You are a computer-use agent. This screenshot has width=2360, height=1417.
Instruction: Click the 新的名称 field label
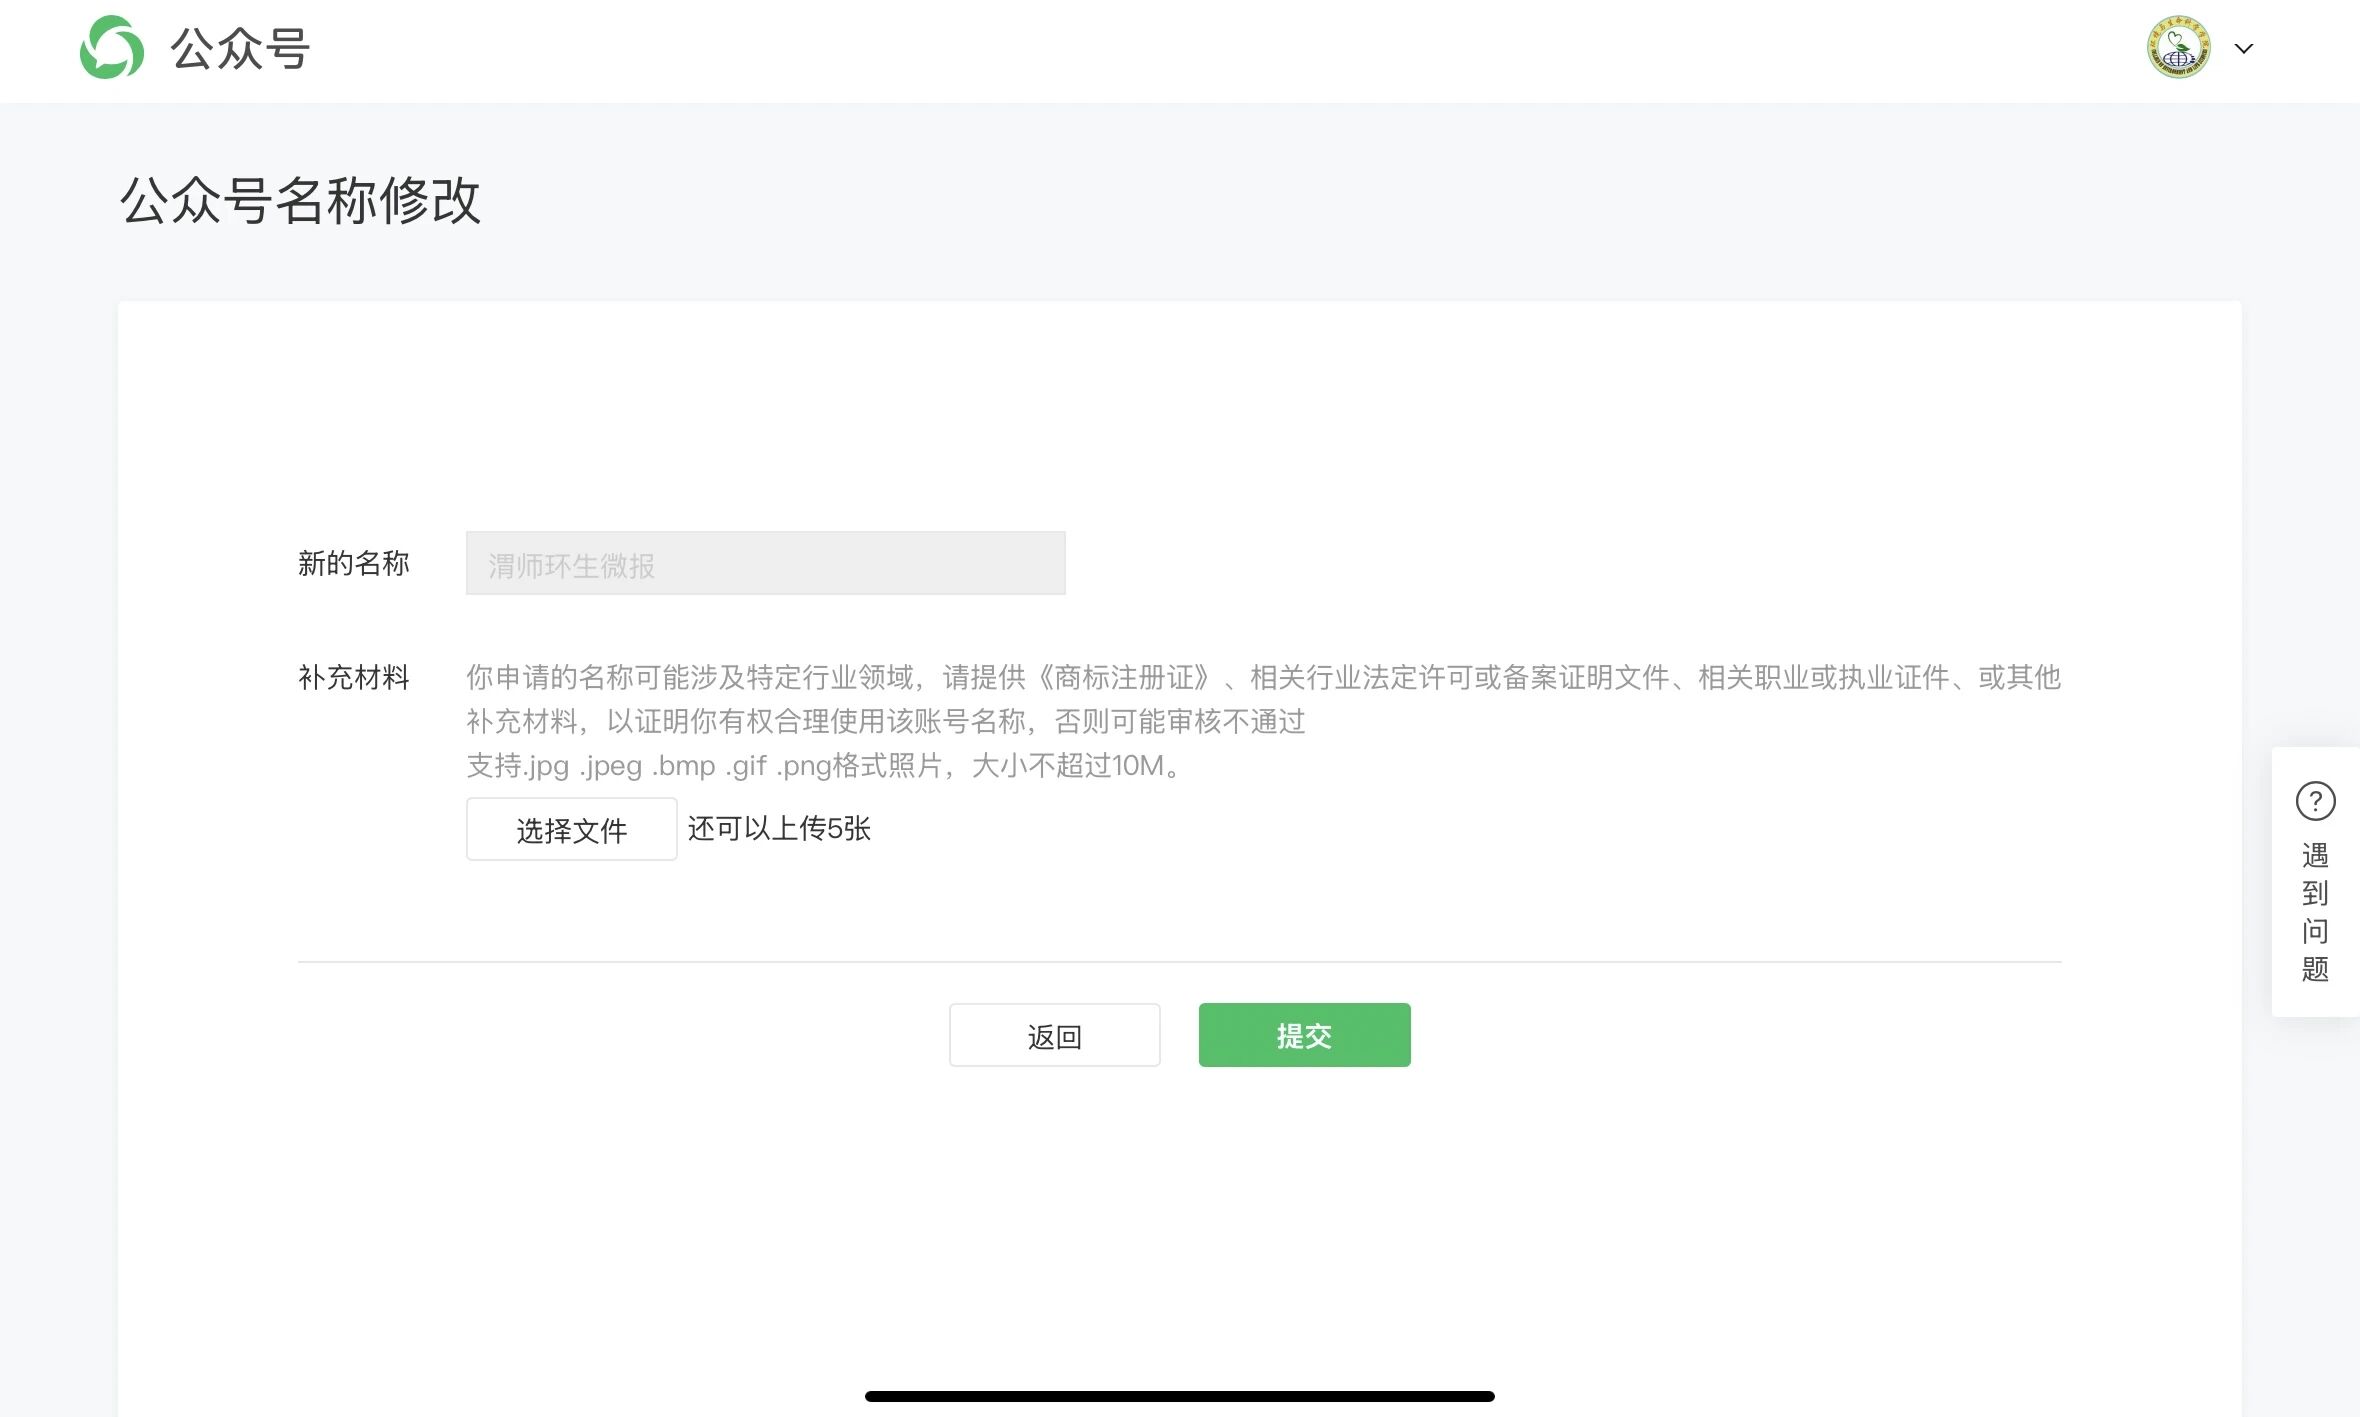point(353,563)
